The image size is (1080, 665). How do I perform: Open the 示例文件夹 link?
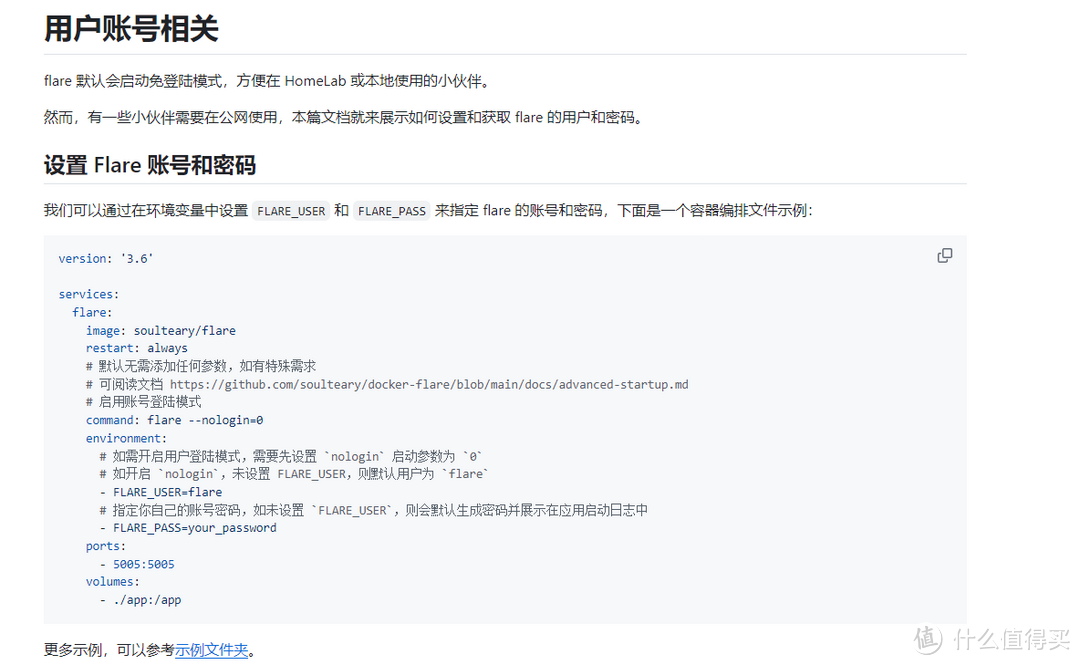(212, 649)
